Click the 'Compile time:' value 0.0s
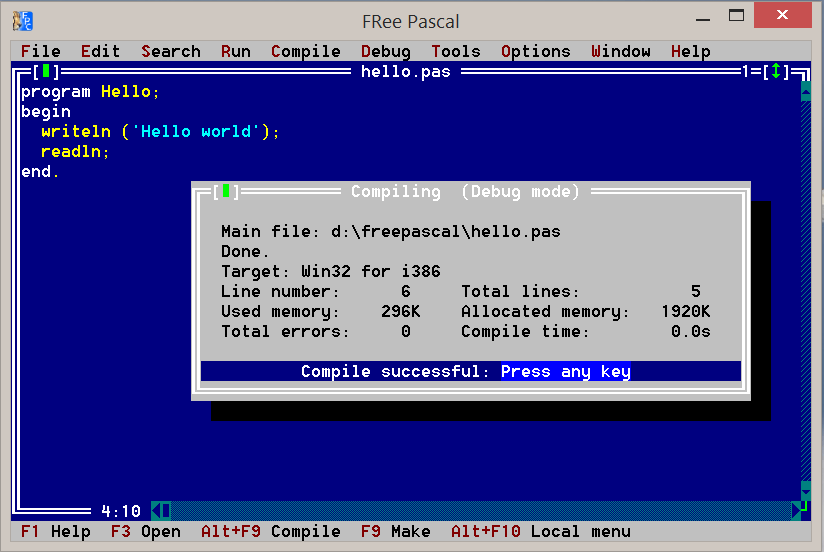Screen dimensions: 824x552 691,331
